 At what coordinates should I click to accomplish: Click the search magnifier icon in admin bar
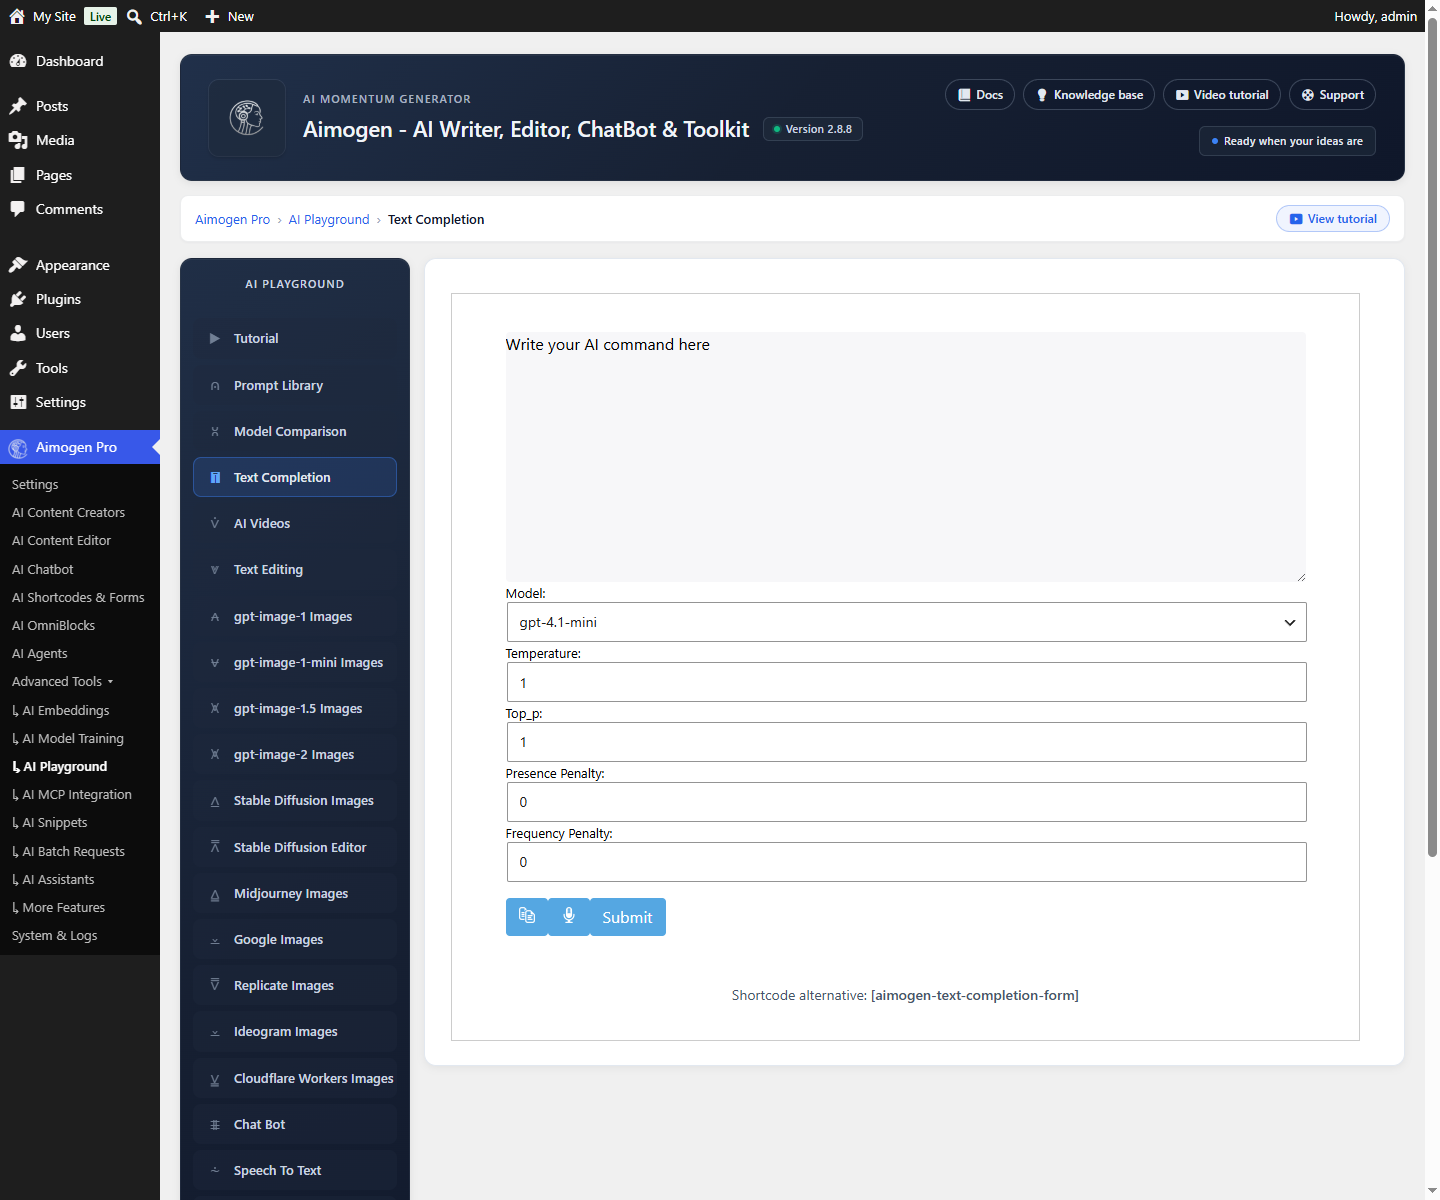point(134,16)
